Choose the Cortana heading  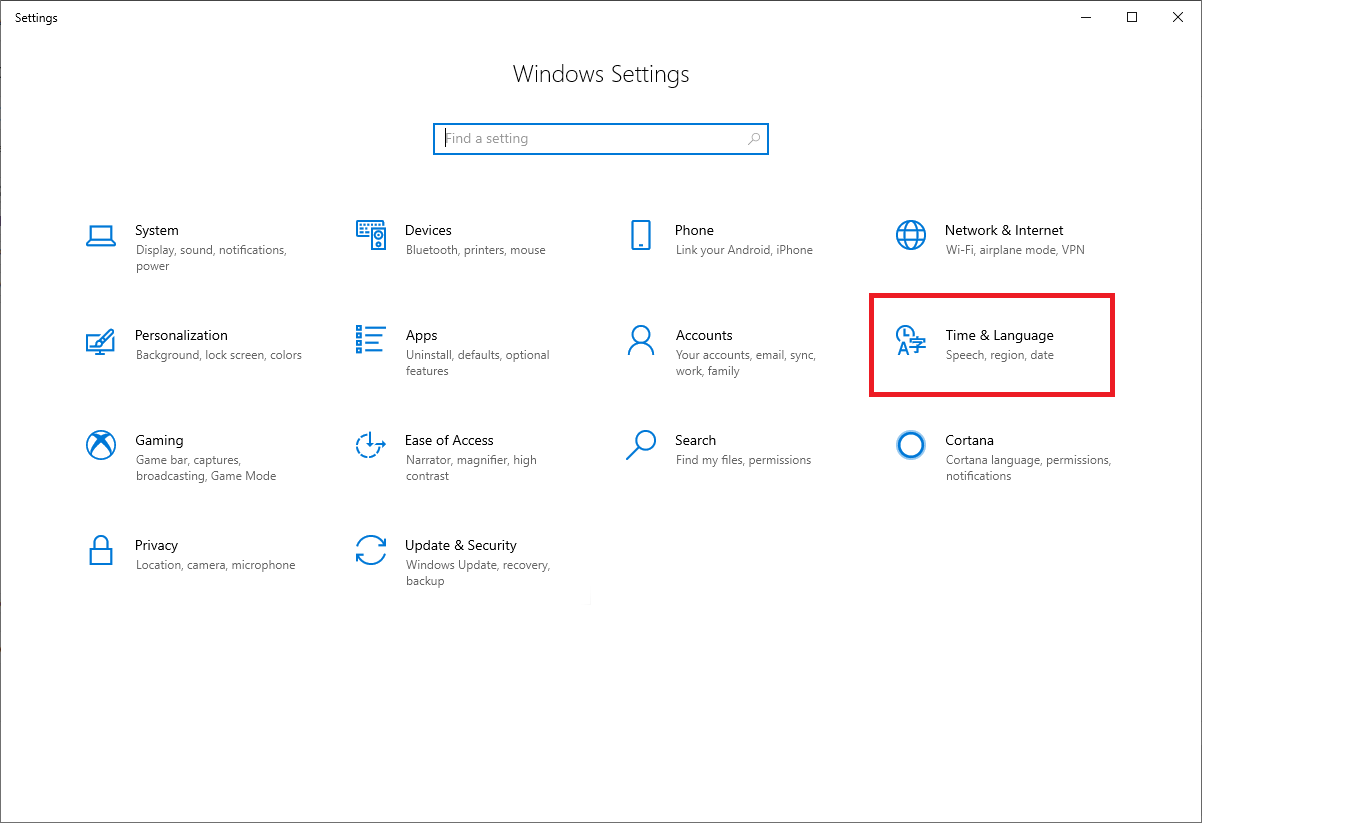(969, 440)
